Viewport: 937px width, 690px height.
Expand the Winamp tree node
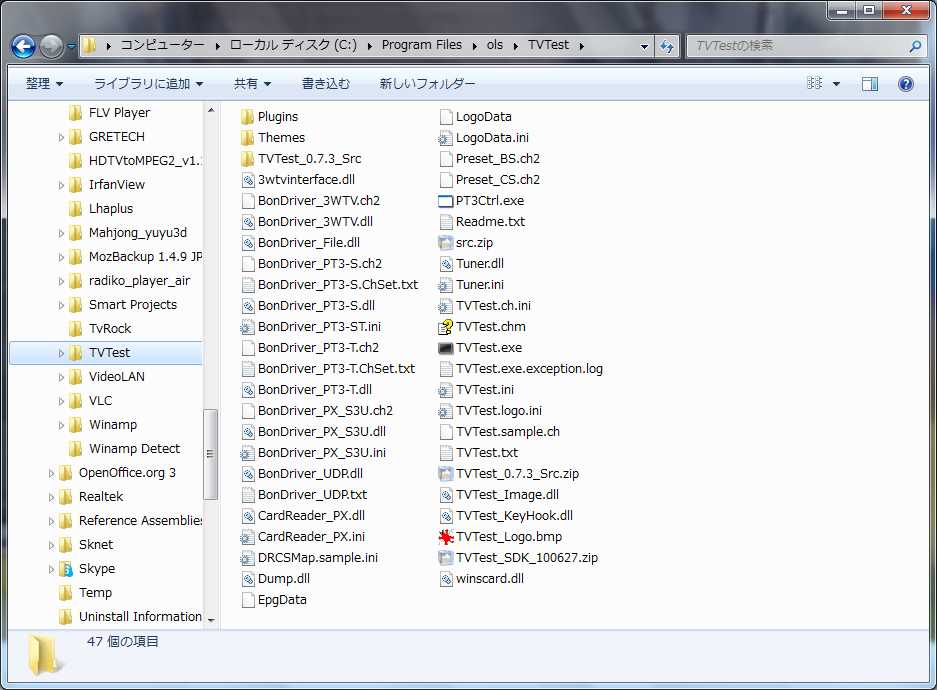(60, 425)
